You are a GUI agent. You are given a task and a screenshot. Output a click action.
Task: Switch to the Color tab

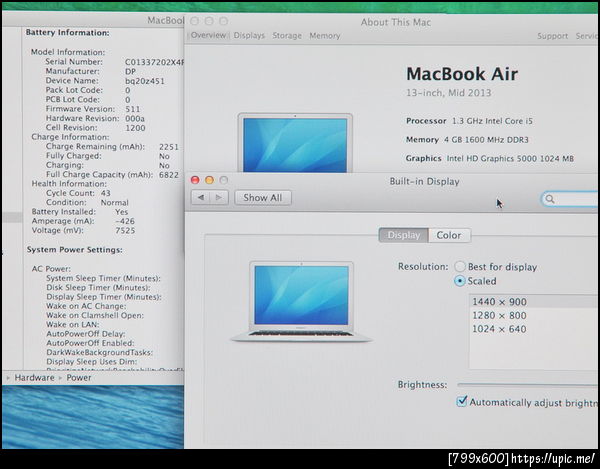[x=449, y=235]
